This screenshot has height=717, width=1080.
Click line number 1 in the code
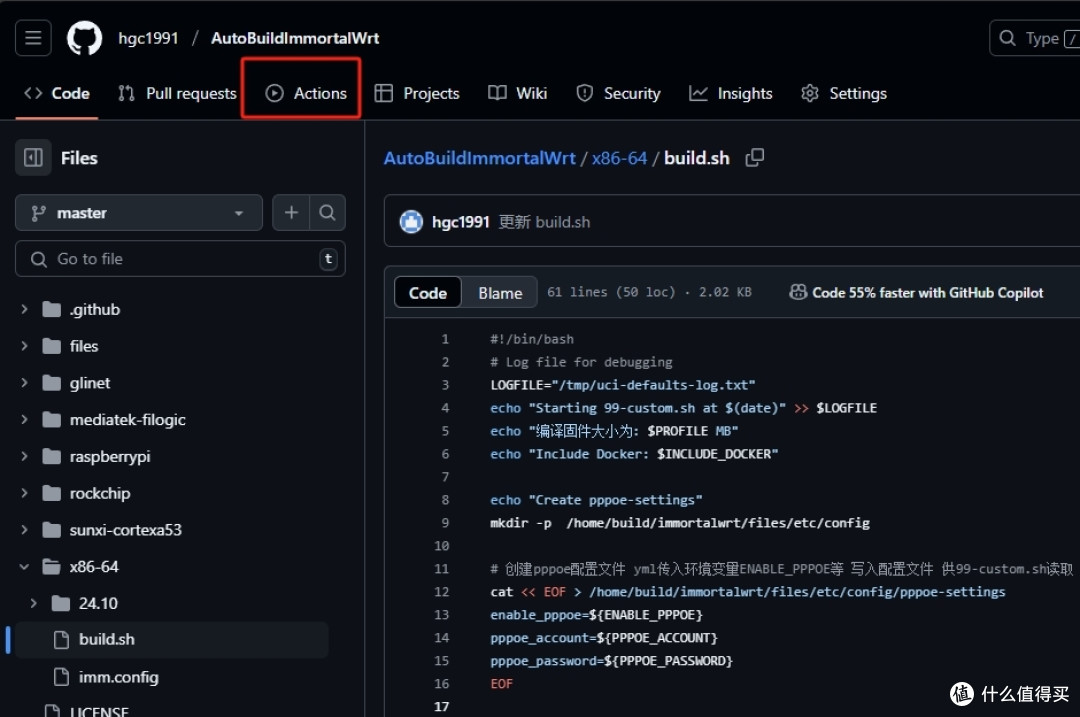[445, 339]
